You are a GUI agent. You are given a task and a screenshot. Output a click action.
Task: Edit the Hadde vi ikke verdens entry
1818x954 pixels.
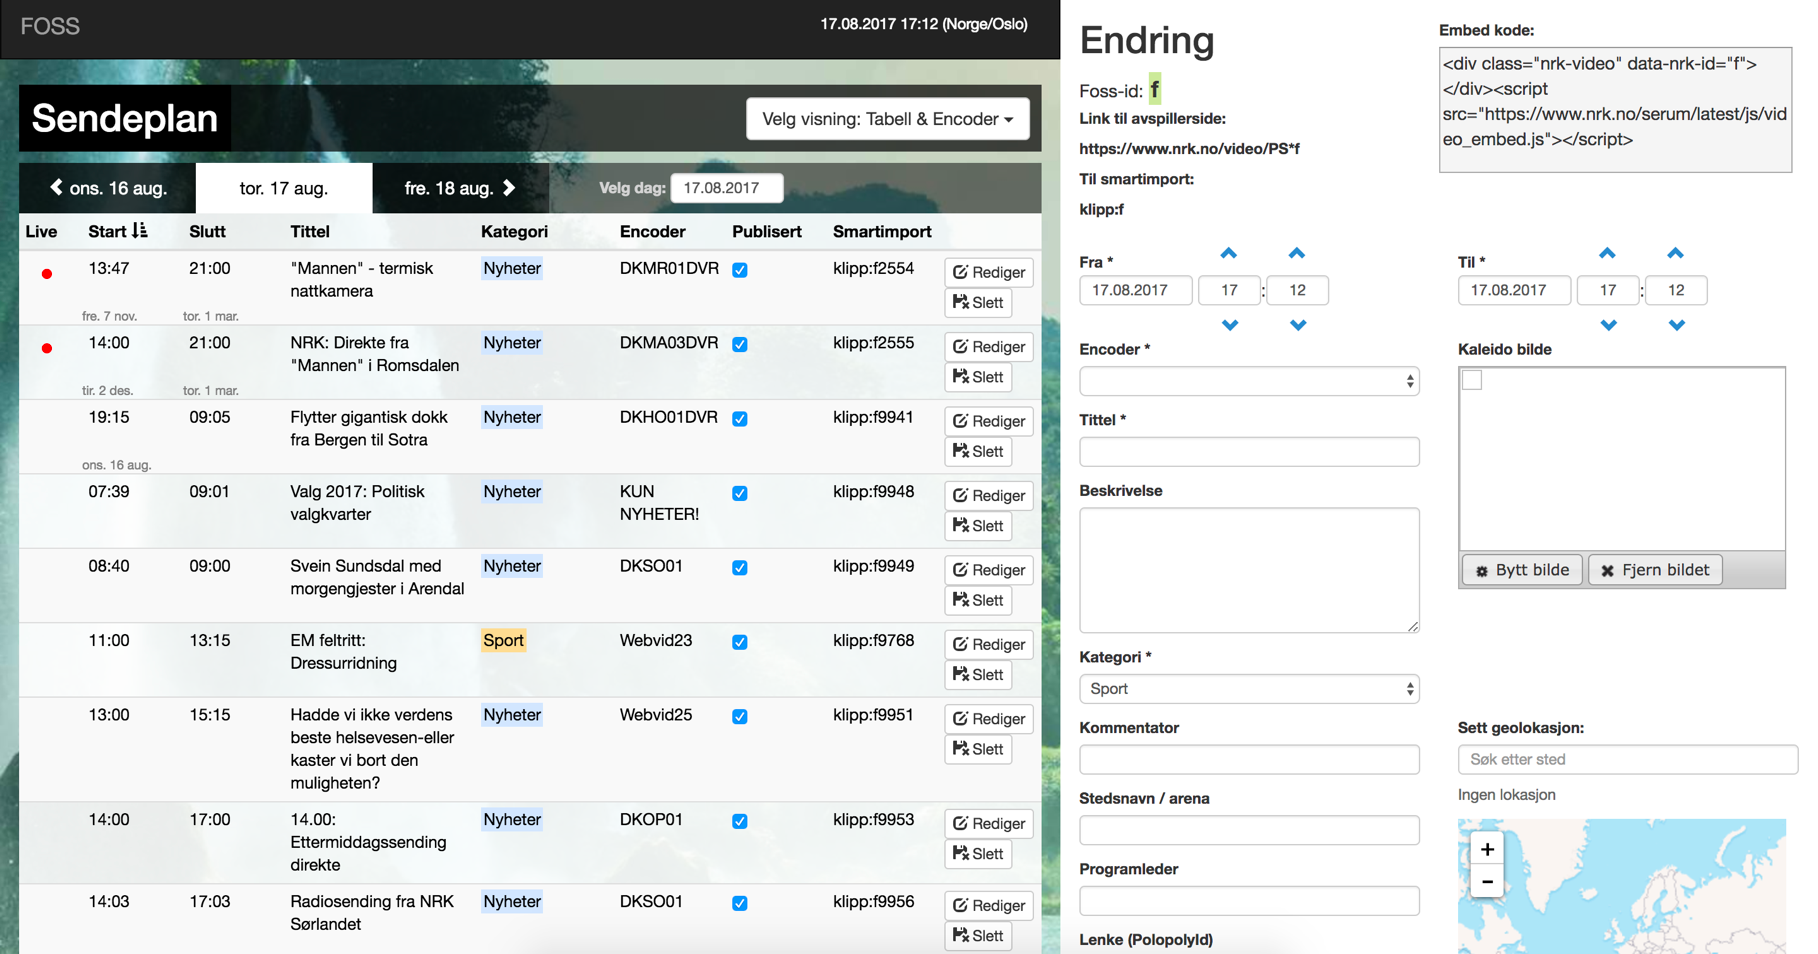coord(989,719)
